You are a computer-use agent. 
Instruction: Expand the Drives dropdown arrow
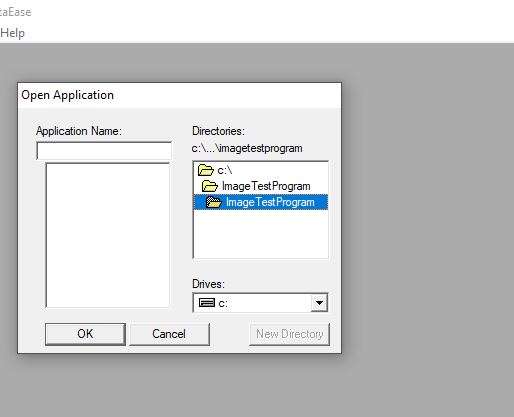click(x=319, y=303)
